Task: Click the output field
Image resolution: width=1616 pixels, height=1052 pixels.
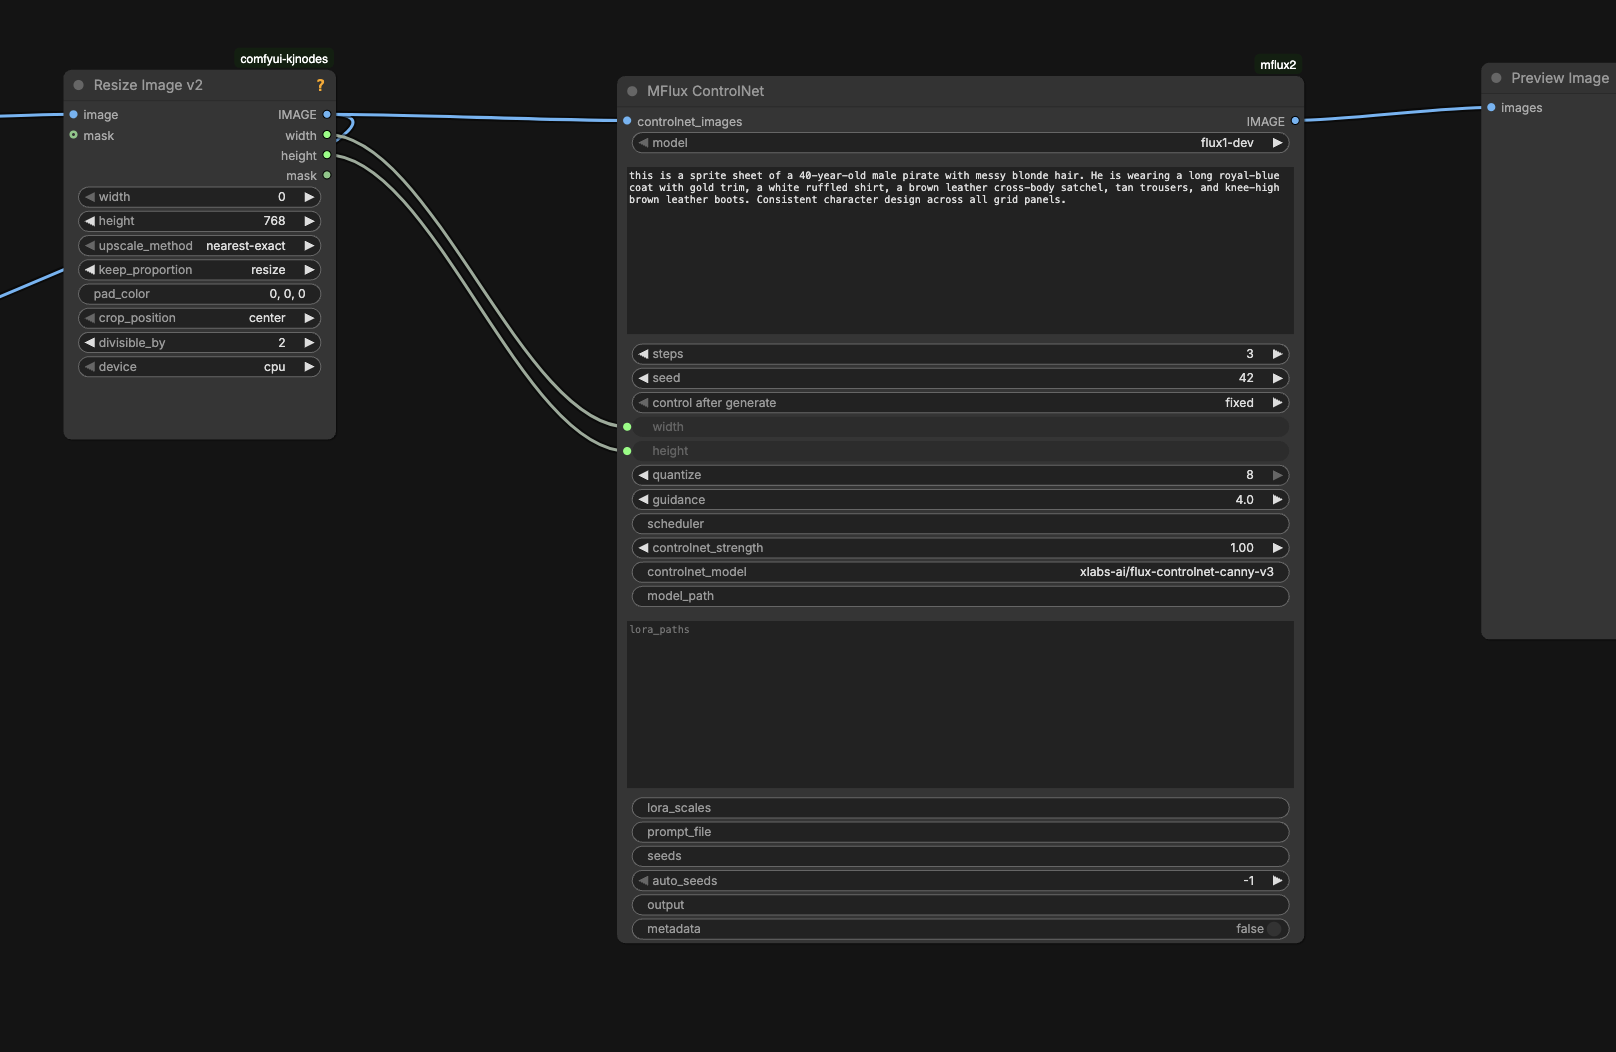Action: click(x=960, y=905)
